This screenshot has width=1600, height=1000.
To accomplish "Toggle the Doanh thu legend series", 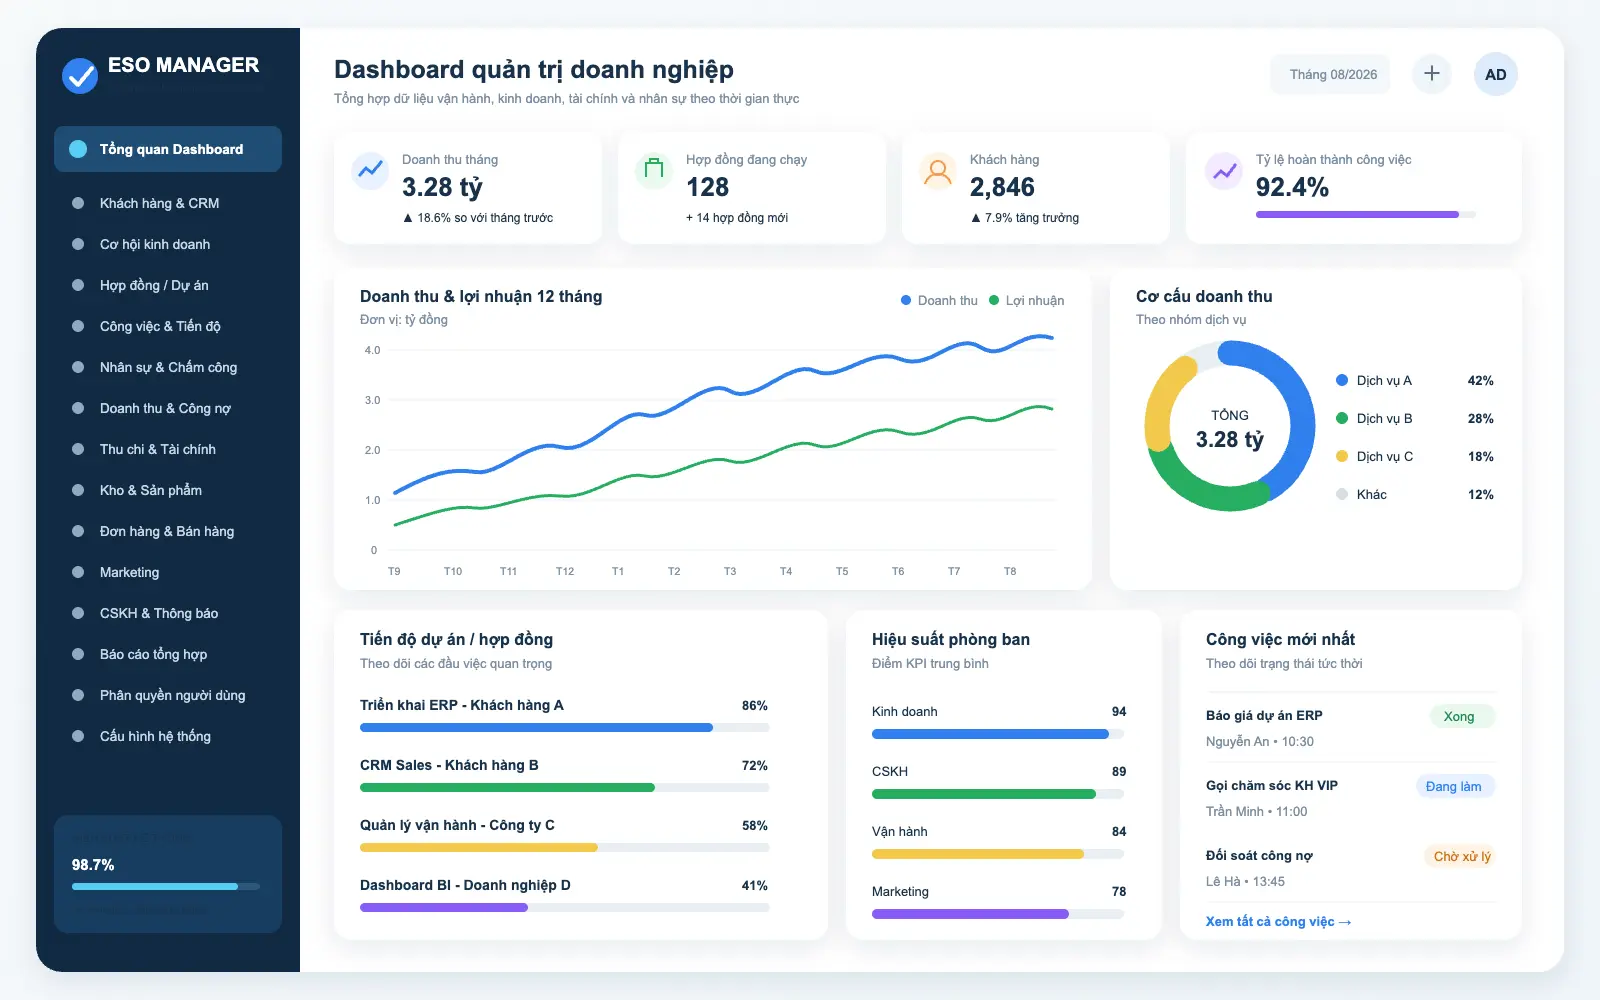I will point(939,300).
